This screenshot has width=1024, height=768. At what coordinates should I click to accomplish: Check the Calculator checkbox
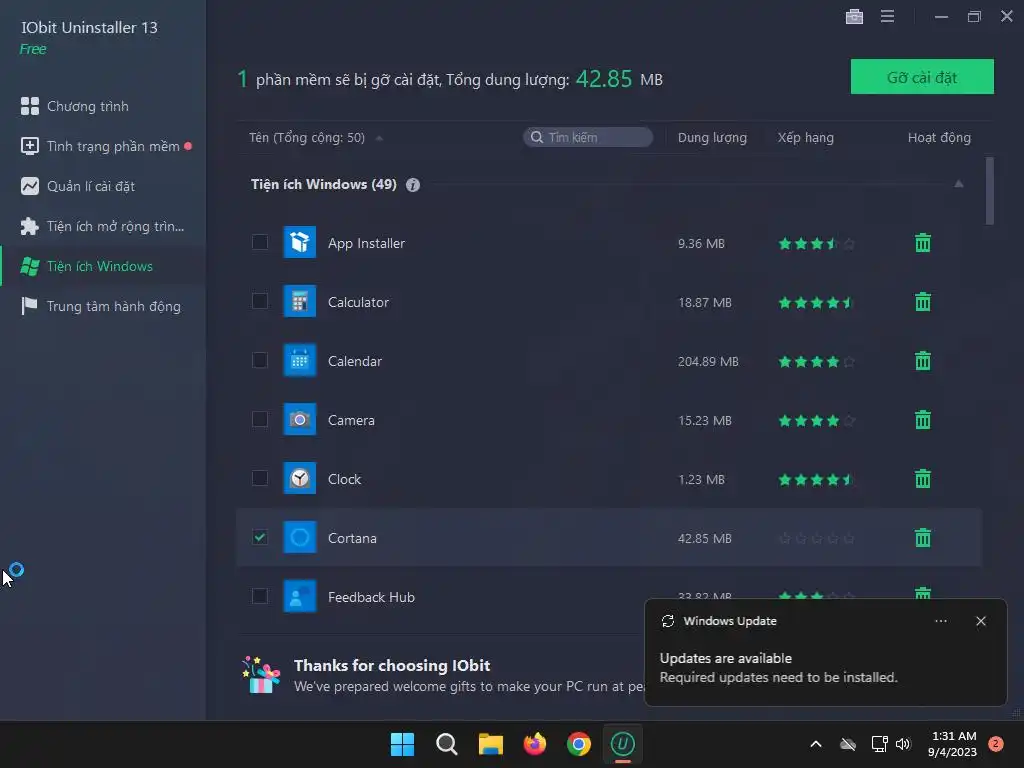[260, 301]
